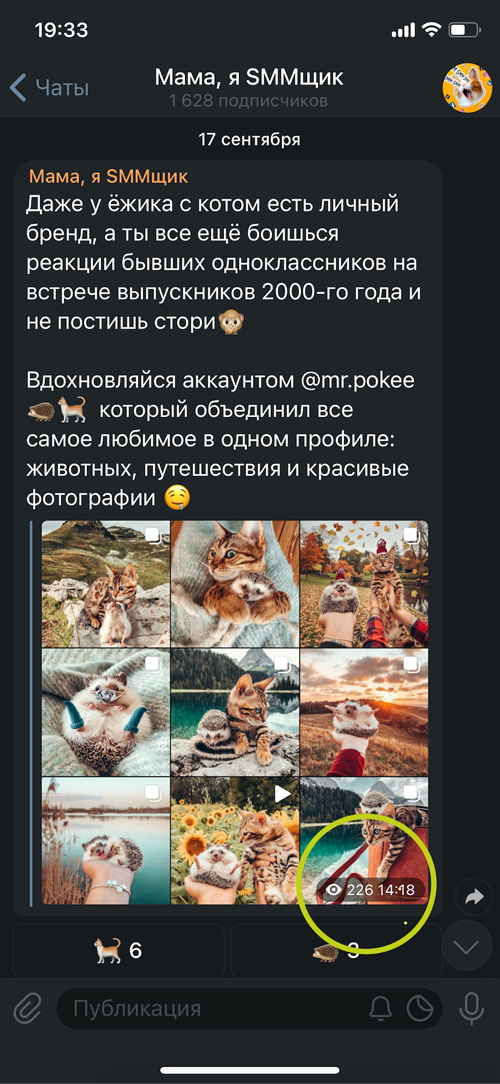Open channel title Мама, я SMMщик
The height and width of the screenshot is (1084, 500).
249,77
